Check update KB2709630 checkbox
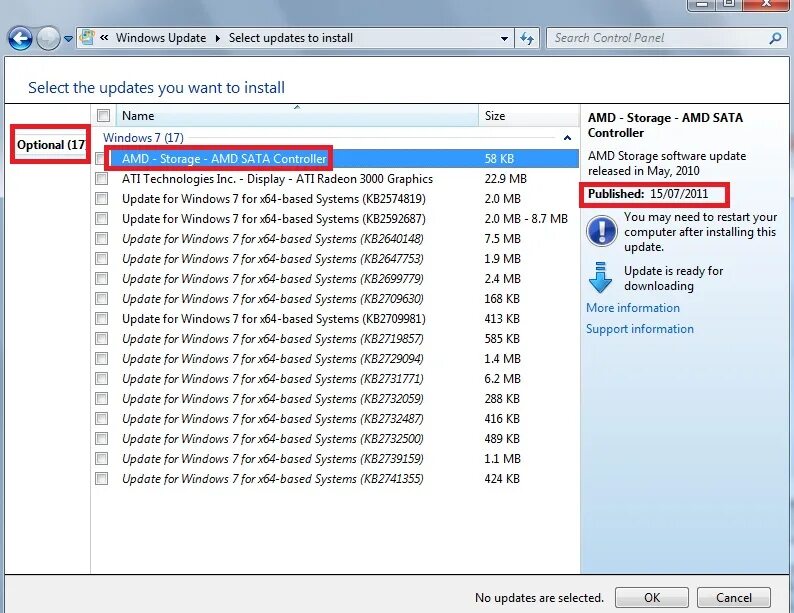The height and width of the screenshot is (613, 794). pos(102,299)
